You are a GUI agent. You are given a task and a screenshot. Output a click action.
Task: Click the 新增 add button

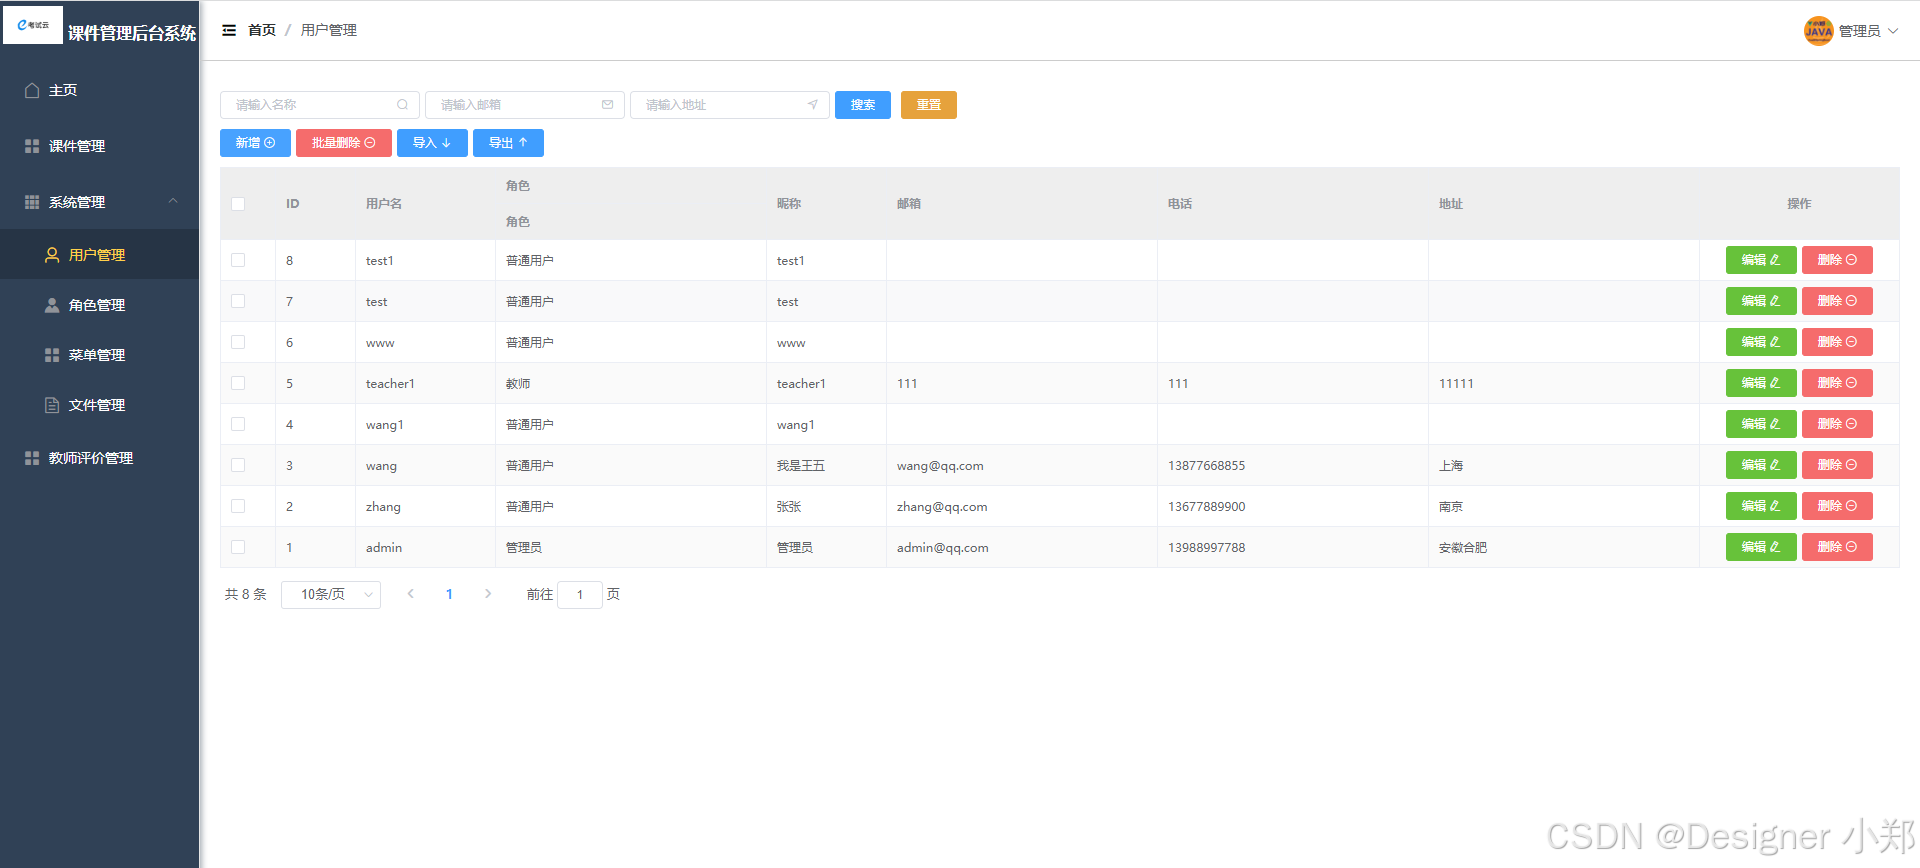(255, 143)
